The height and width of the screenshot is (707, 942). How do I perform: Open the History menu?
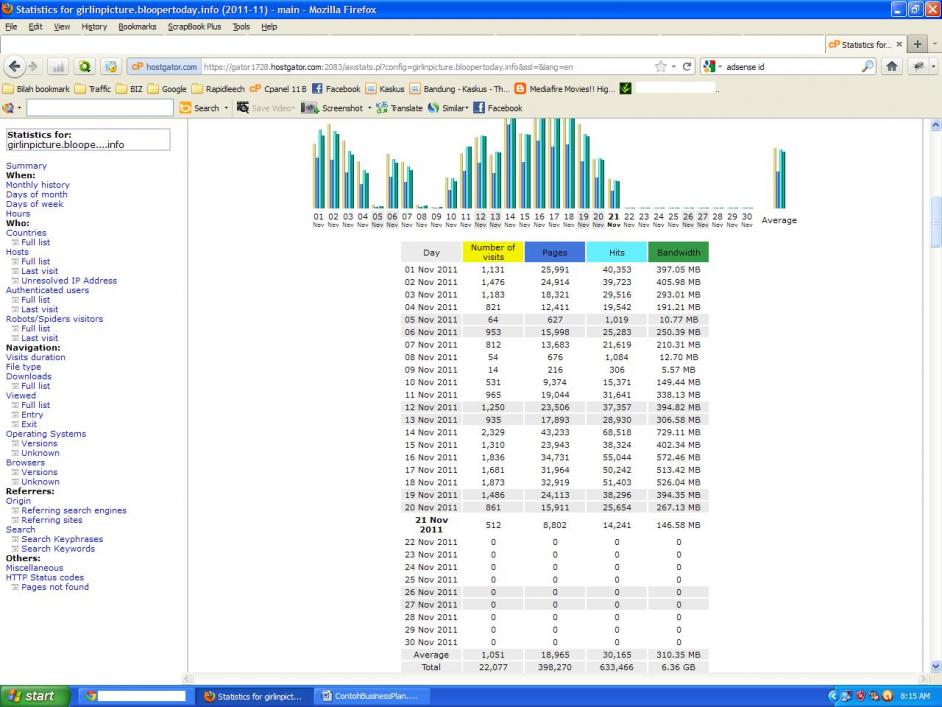[x=93, y=26]
